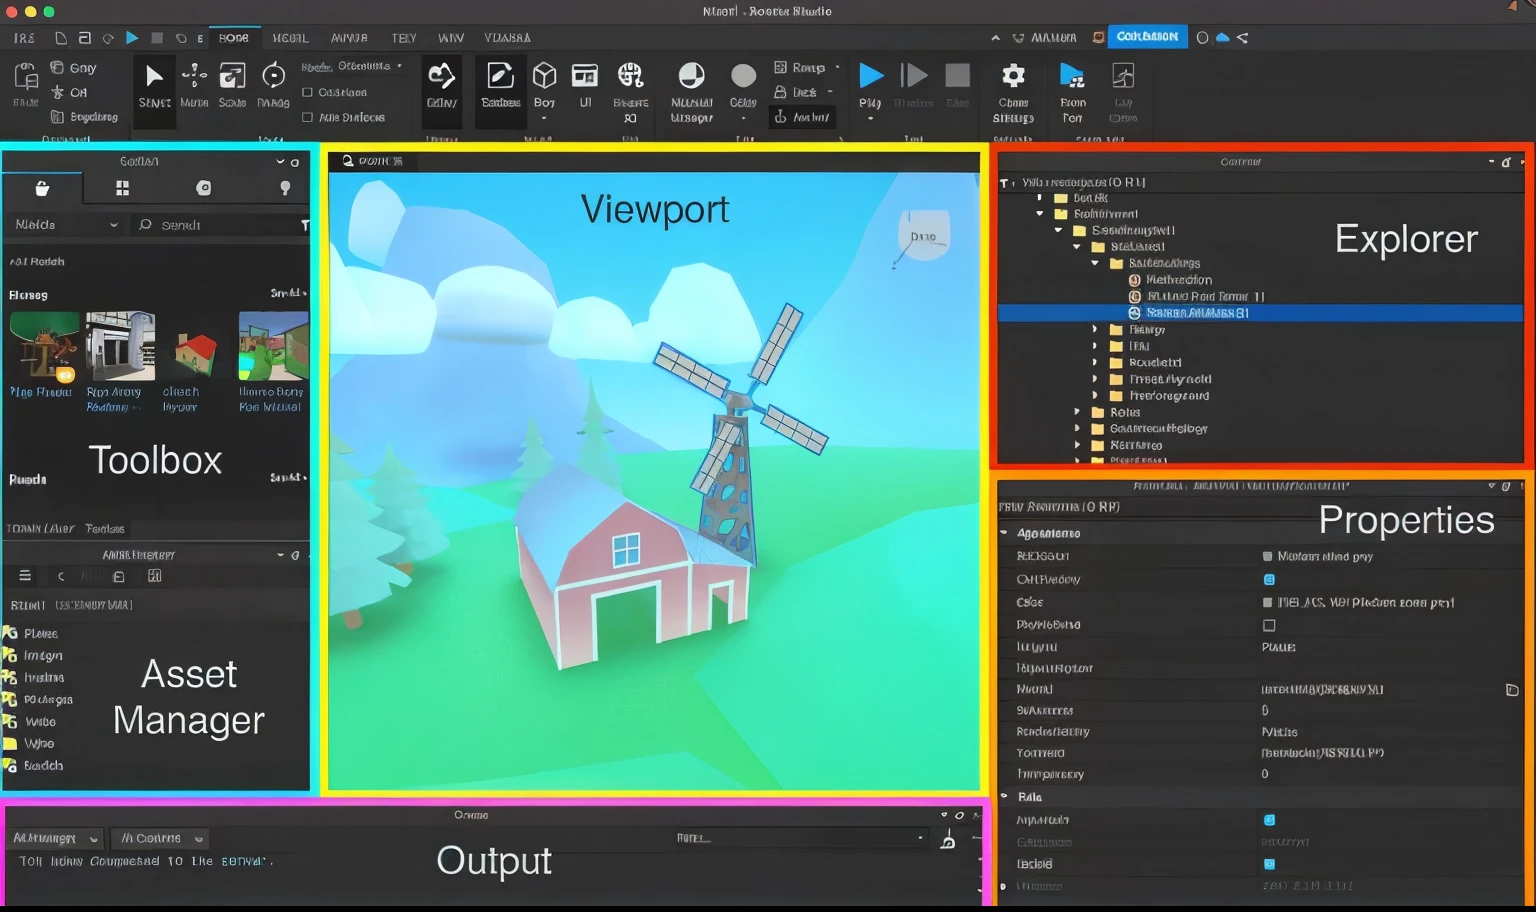1536x912 pixels.
Task: Click the Copy button in clipboard group
Action: [74, 68]
